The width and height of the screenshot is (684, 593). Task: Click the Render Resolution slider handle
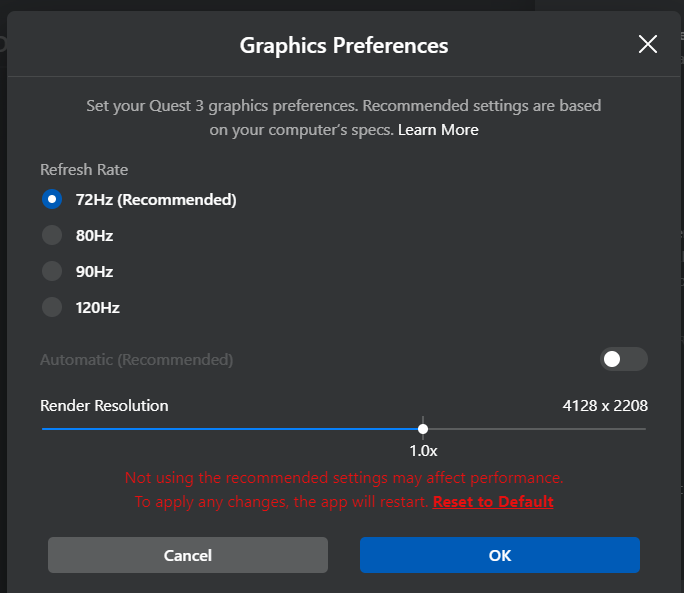[x=423, y=429]
